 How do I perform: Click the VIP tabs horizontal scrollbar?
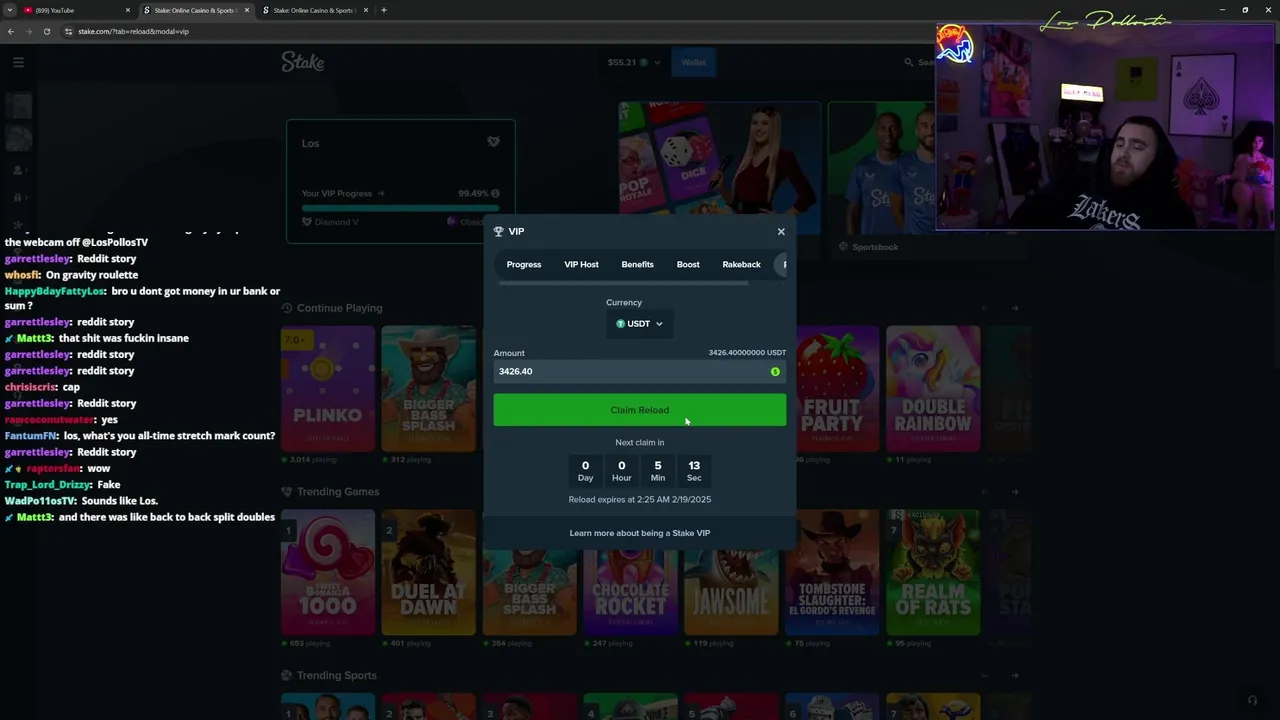[624, 283]
